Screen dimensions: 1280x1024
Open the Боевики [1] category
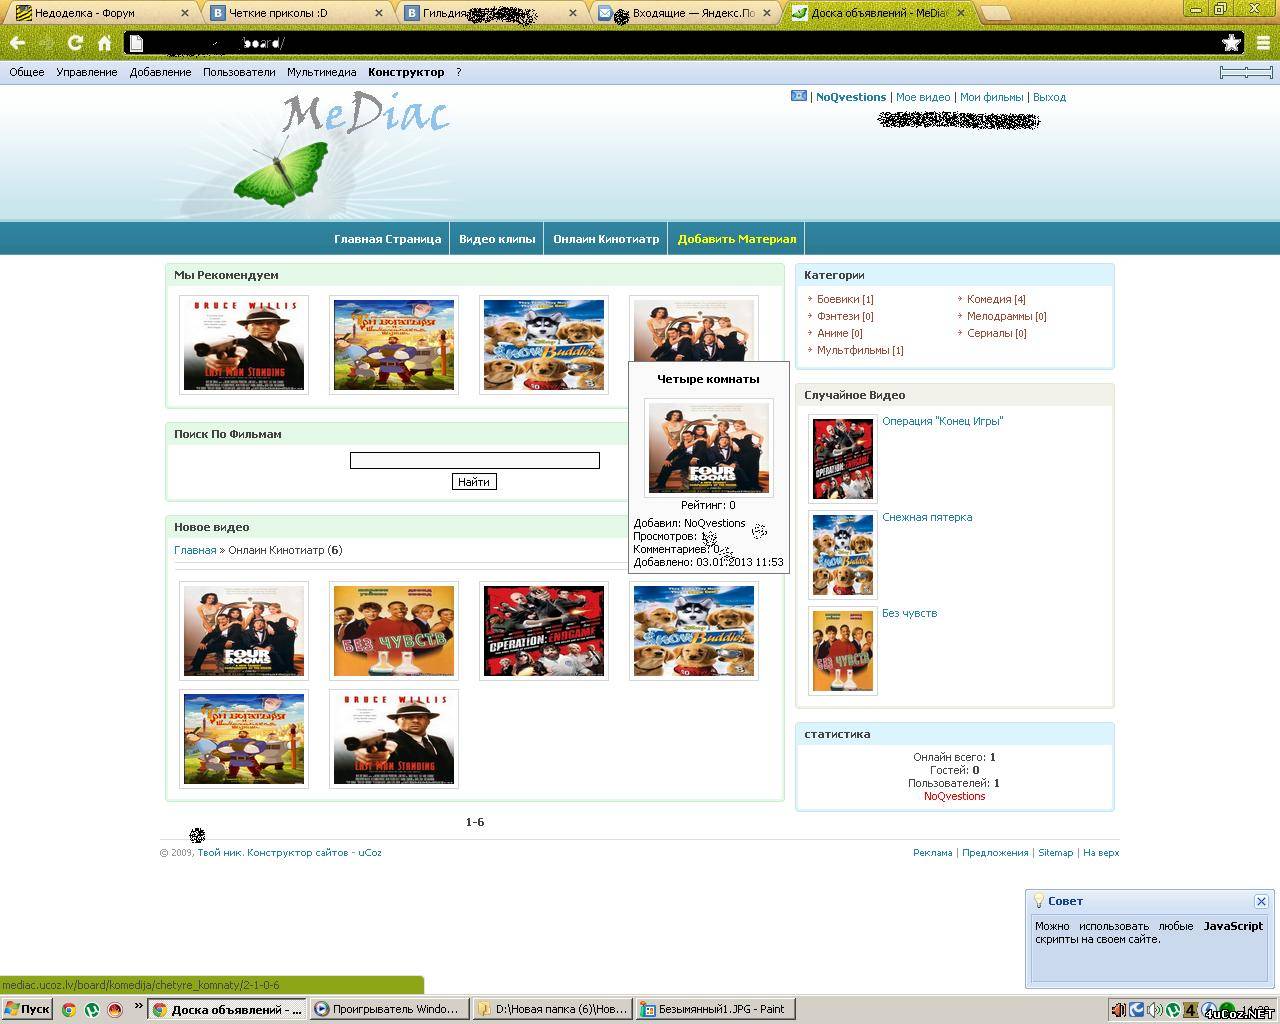[845, 299]
